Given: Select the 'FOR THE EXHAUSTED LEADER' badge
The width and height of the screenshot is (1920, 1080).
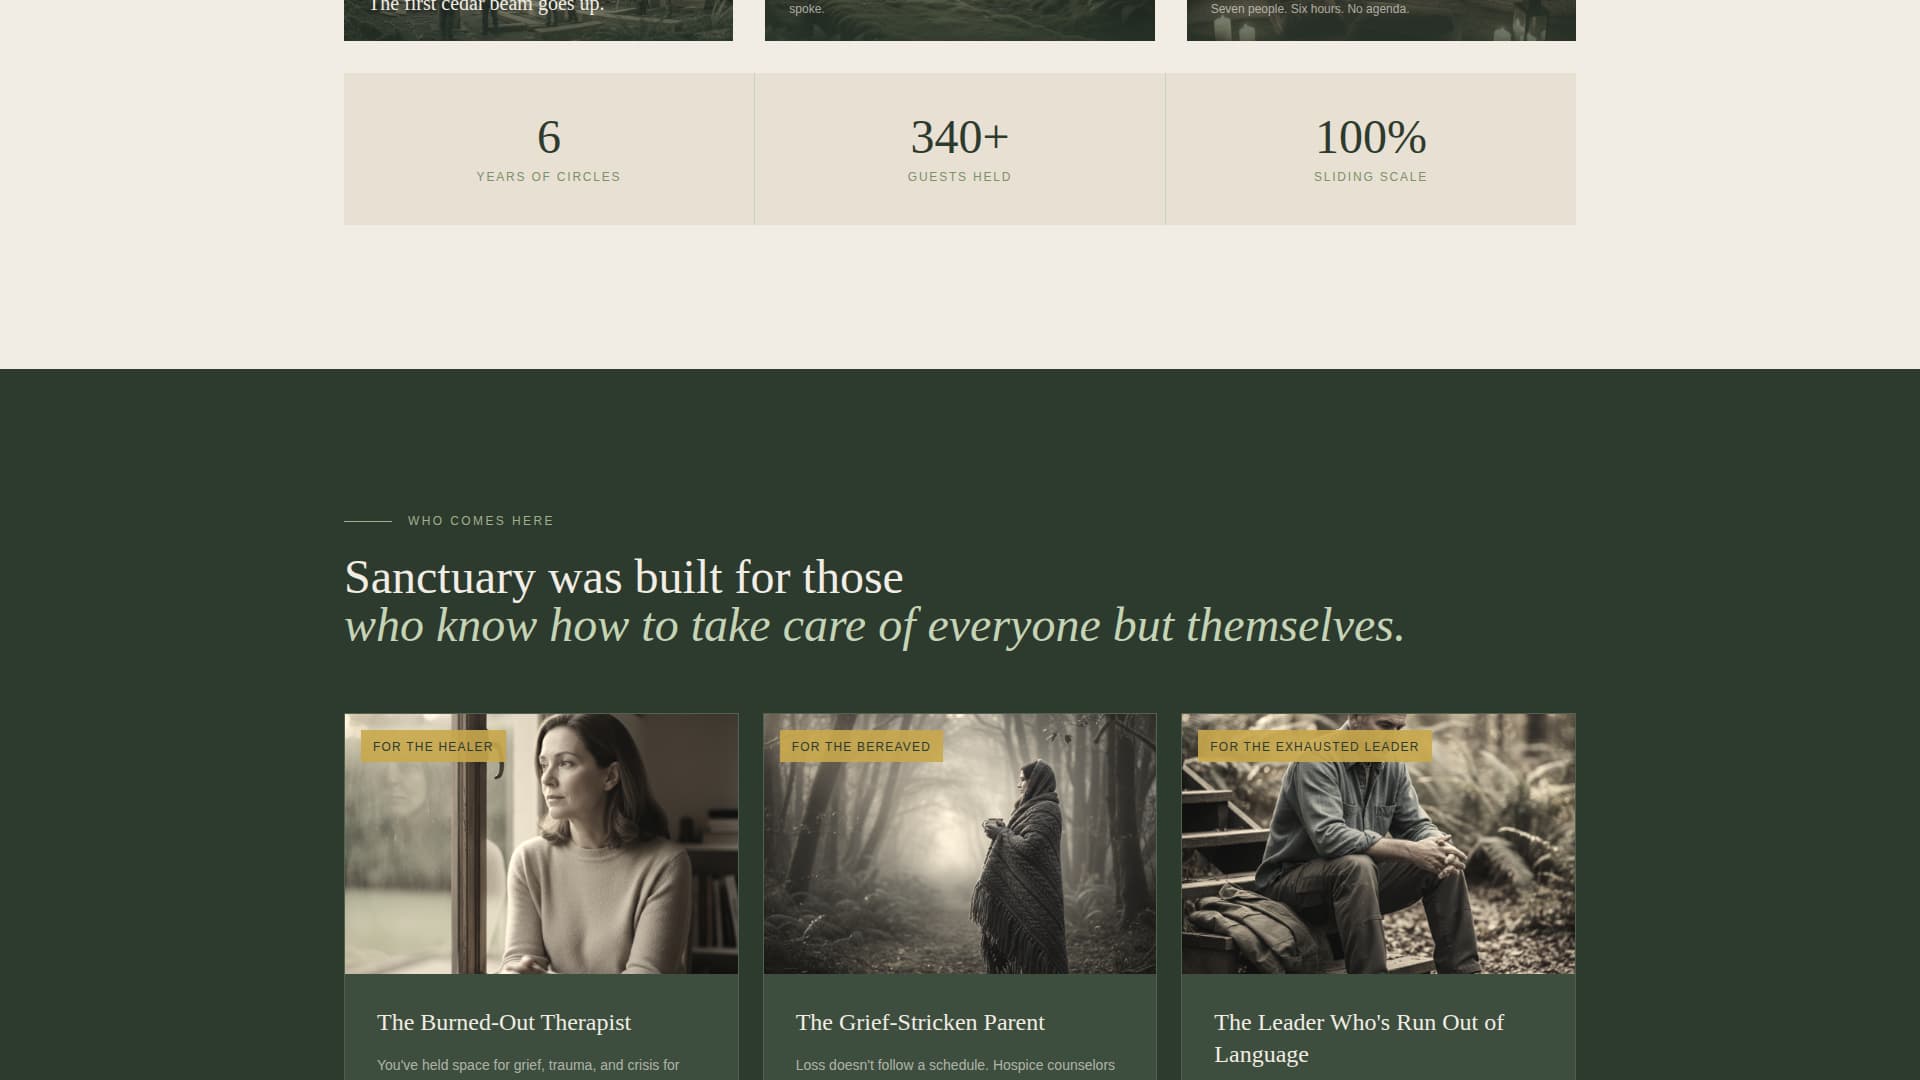Looking at the screenshot, I should tap(1313, 746).
